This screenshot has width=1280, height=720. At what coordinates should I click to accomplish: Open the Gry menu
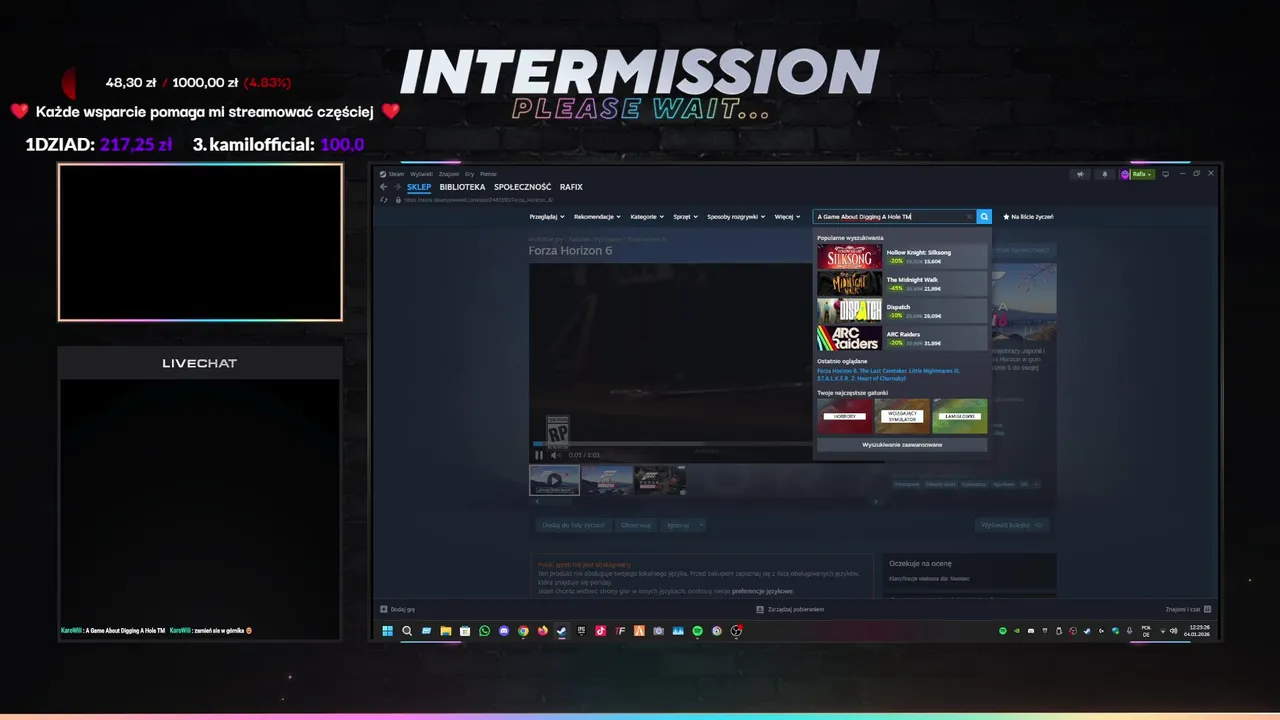click(469, 174)
